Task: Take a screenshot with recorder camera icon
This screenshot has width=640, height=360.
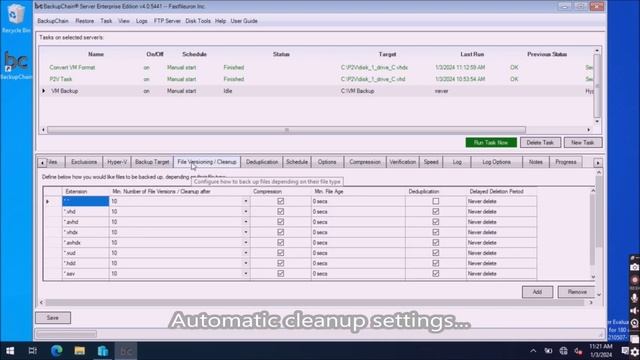Action: [x=634, y=267]
